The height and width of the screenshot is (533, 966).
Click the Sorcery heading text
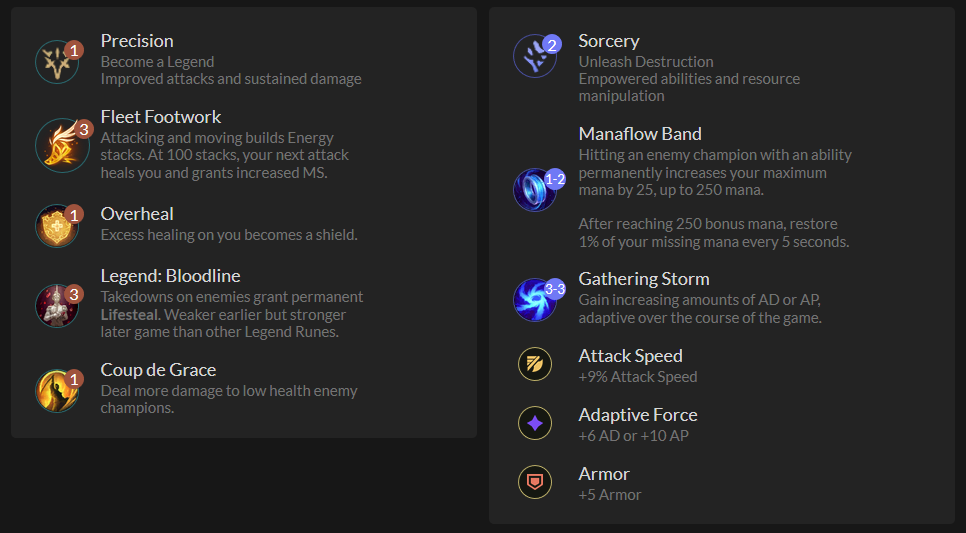click(608, 41)
